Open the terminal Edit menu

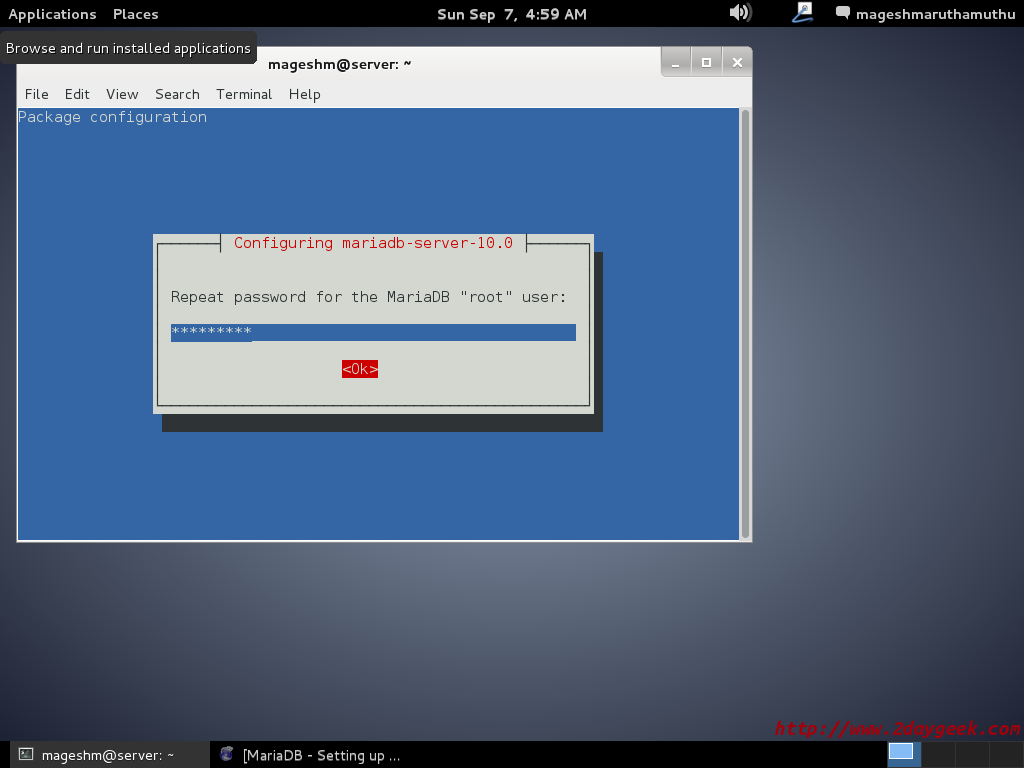click(77, 94)
